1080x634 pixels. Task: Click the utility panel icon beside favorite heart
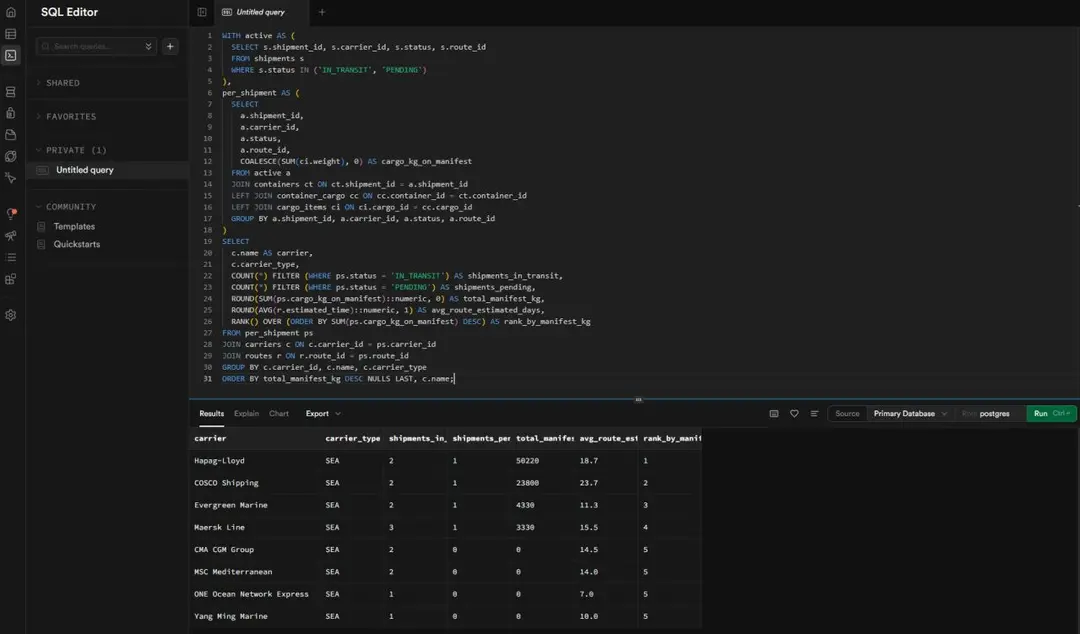point(773,413)
